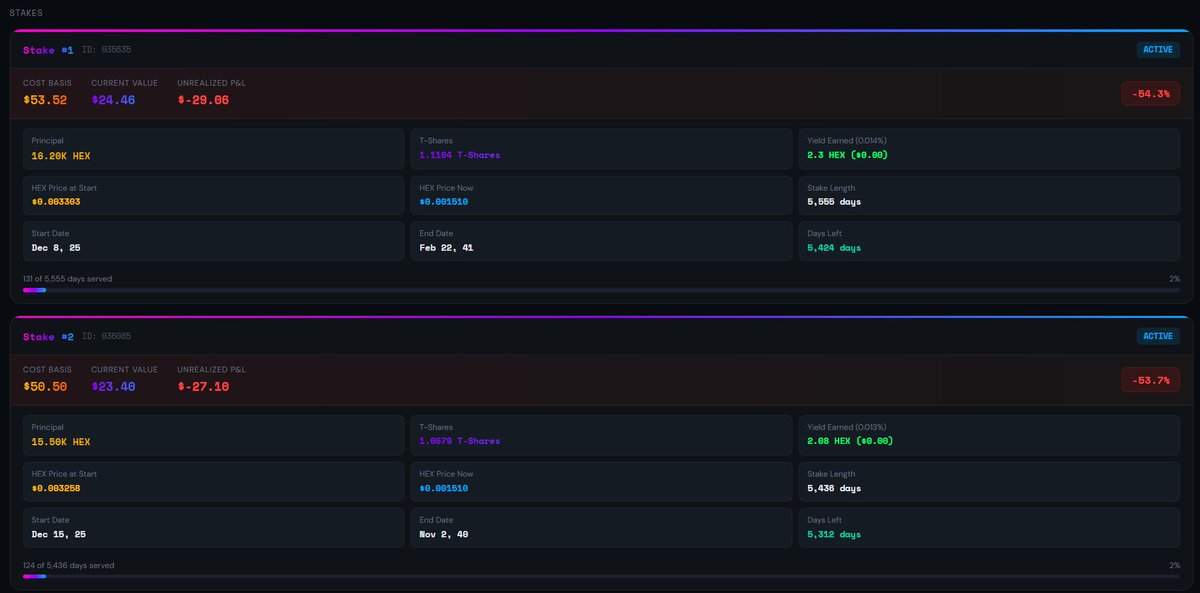Click the $-27.10 unrealized P&L
This screenshot has height=593, width=1200.
pos(203,386)
